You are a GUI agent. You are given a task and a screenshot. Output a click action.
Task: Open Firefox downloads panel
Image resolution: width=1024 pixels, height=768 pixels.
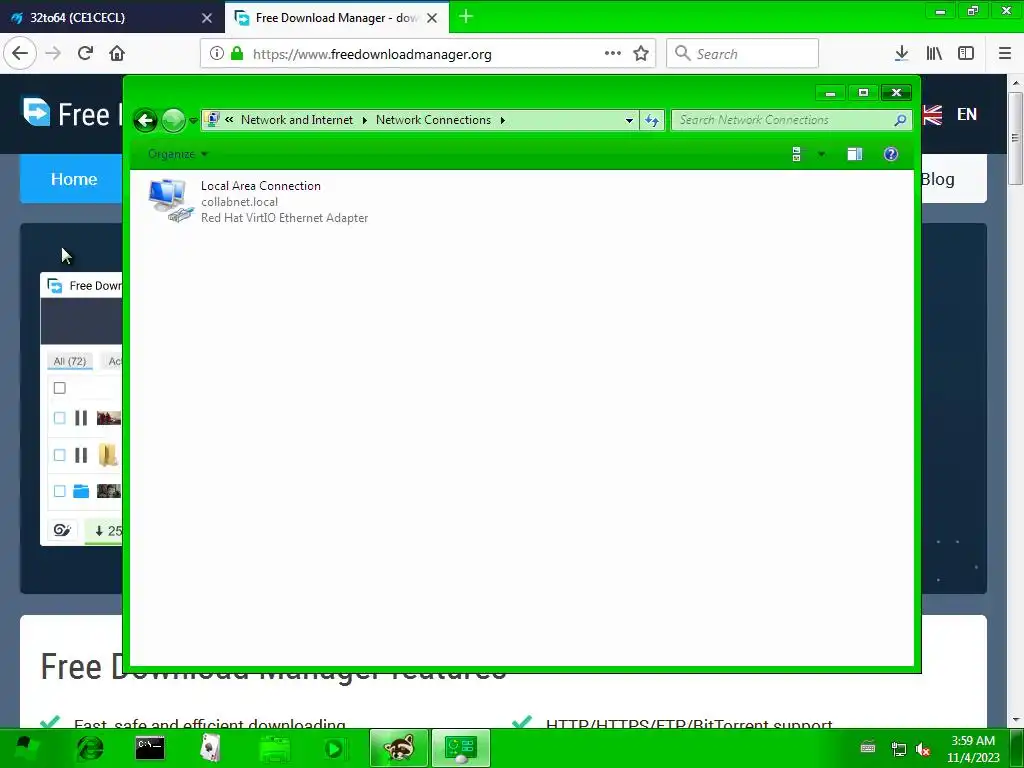click(x=901, y=54)
